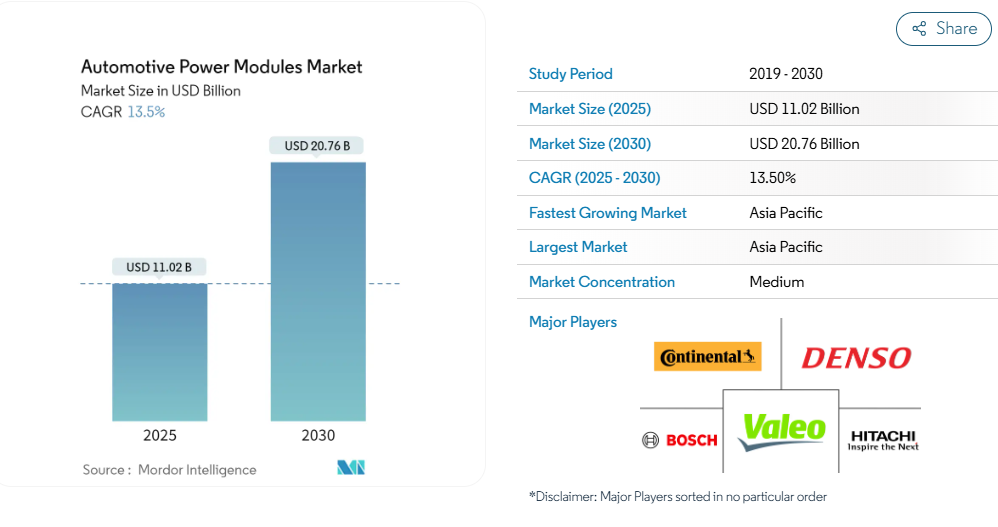
Task: Click the DENSO logo
Action: coord(856,357)
